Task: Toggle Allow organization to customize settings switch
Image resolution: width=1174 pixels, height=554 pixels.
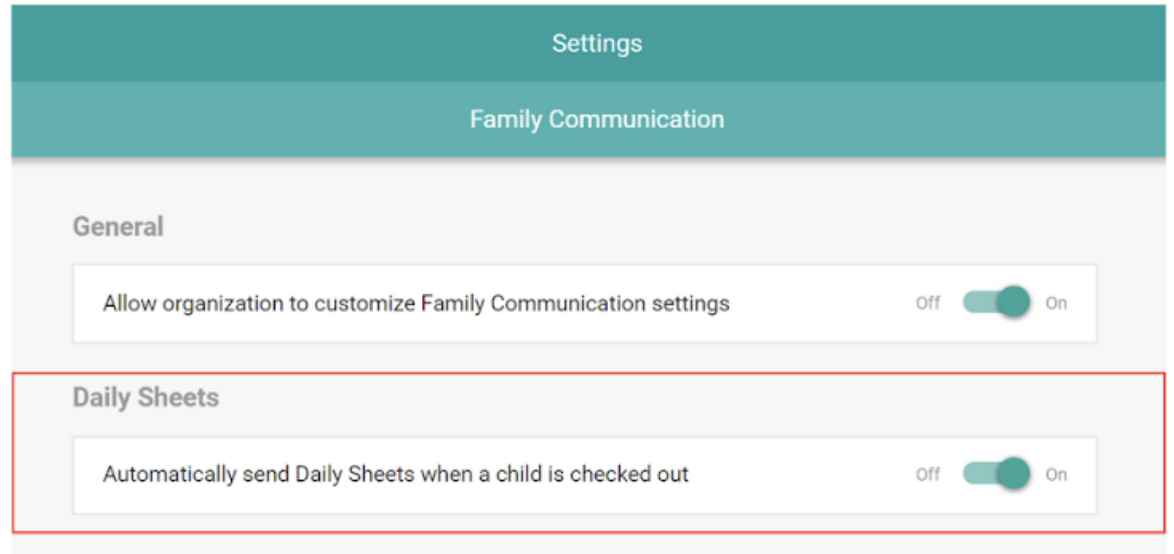Action: tap(996, 303)
